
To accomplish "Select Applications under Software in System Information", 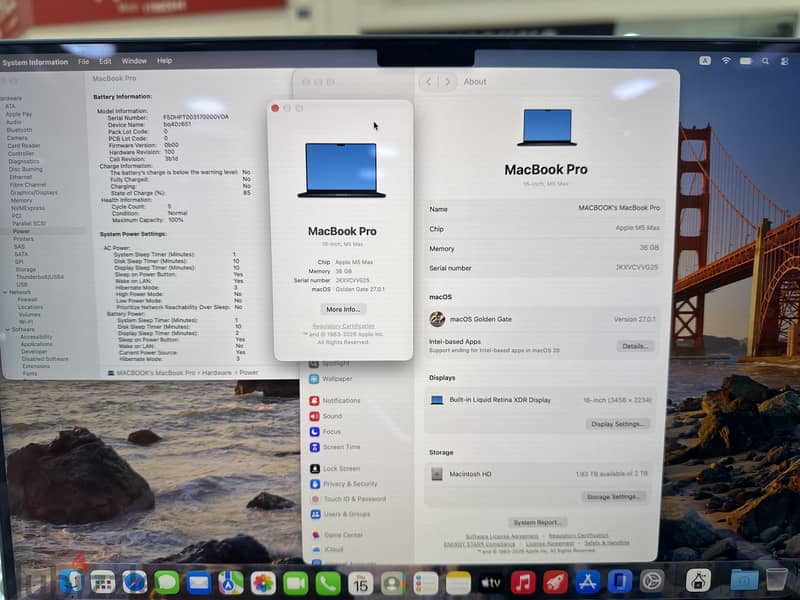I will [x=37, y=344].
